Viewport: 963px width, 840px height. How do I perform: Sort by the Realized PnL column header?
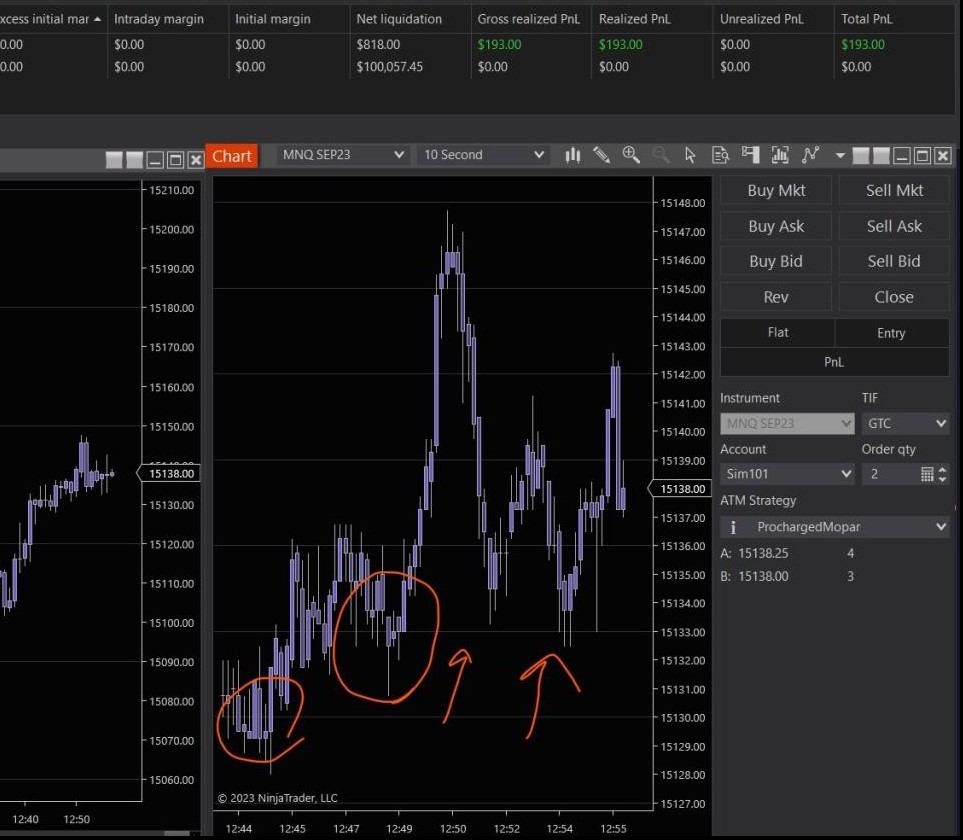(623, 19)
